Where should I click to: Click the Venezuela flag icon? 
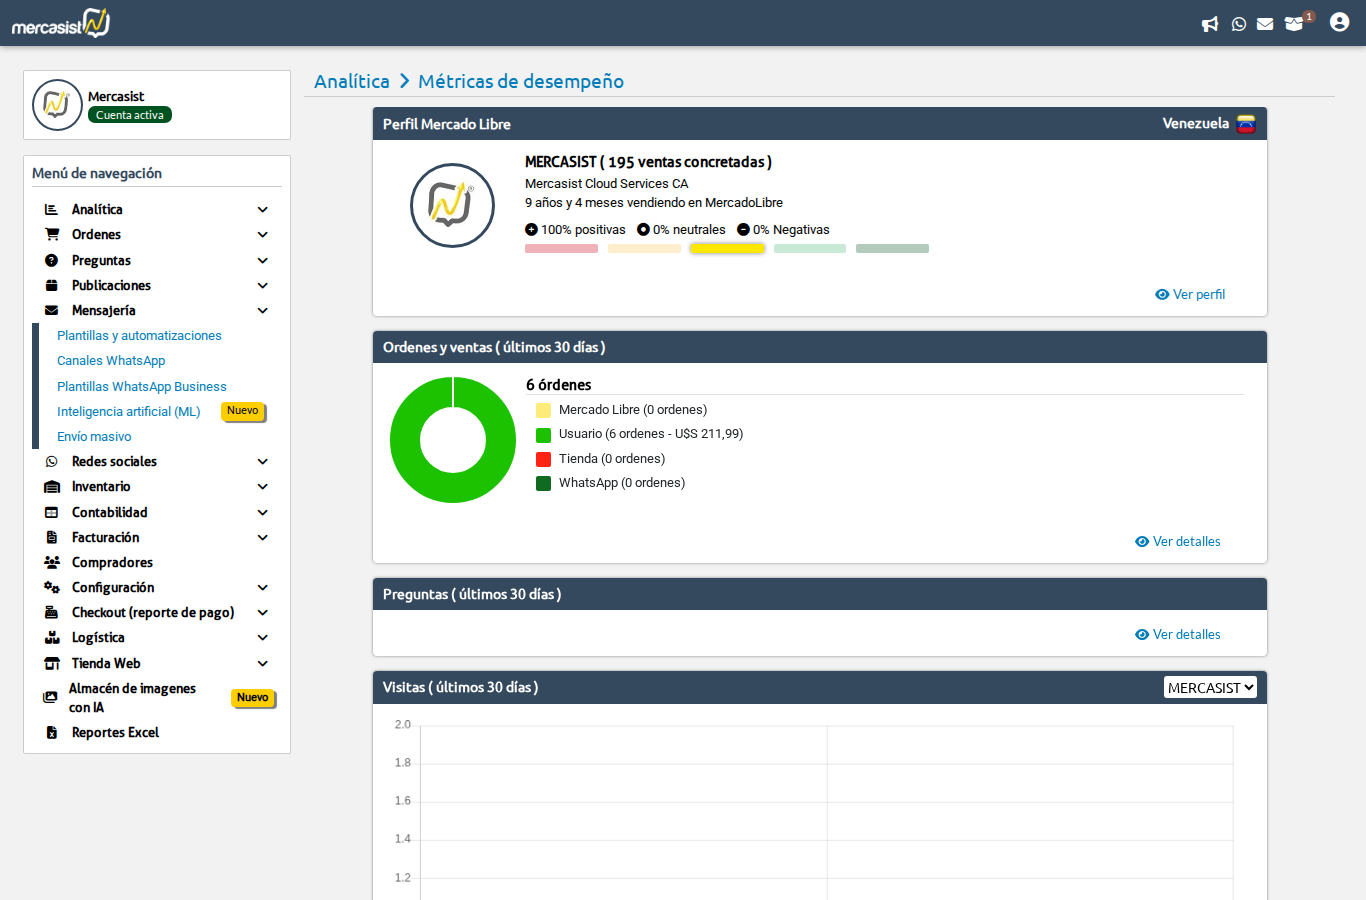[x=1246, y=124]
